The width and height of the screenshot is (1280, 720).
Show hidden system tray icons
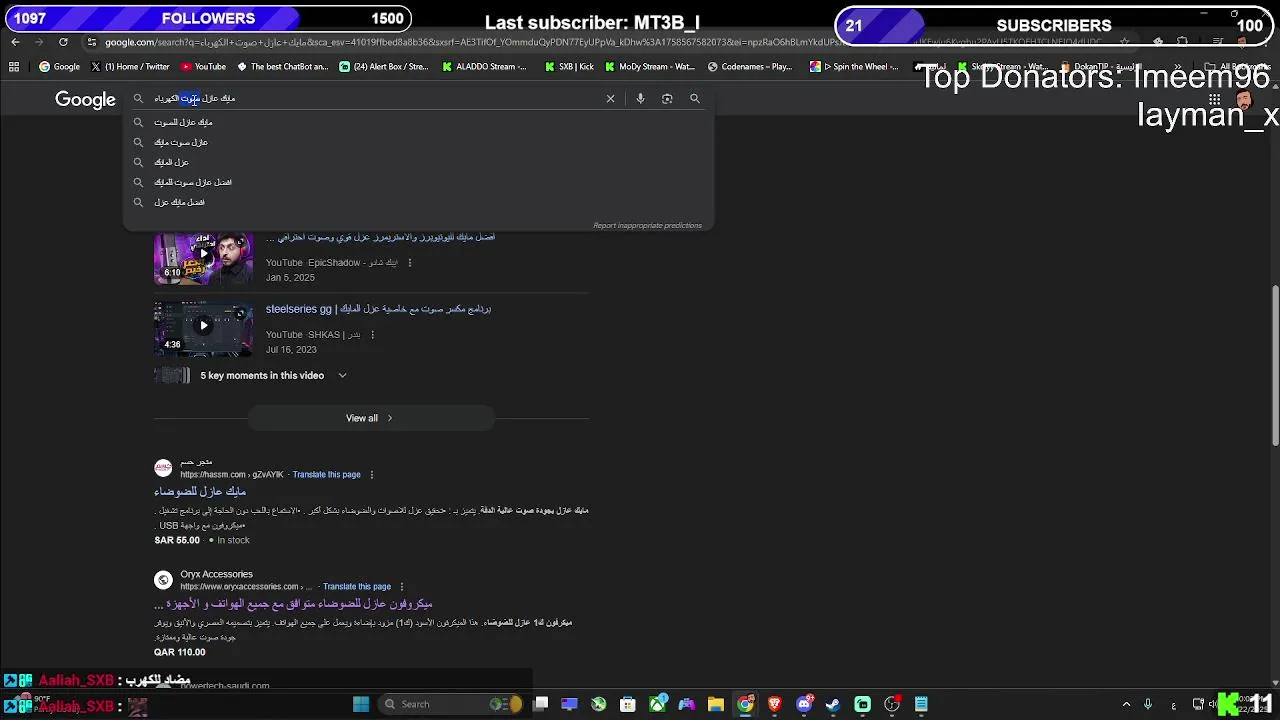(x=1126, y=704)
